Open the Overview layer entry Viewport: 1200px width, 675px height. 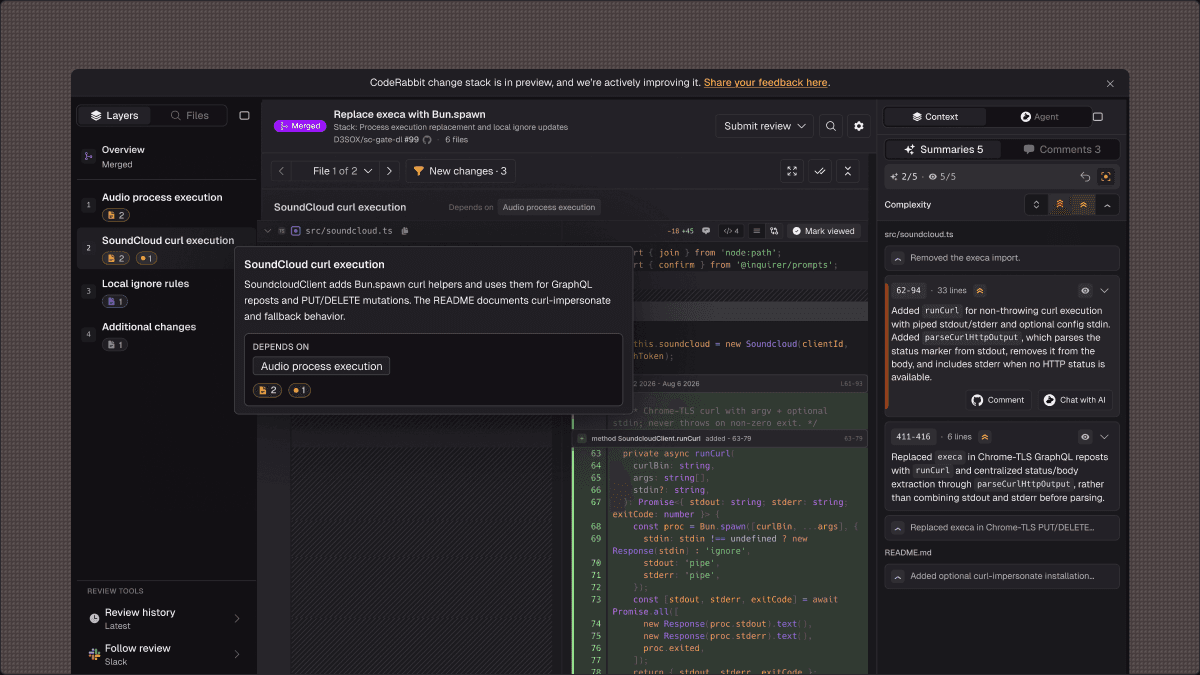coord(166,156)
